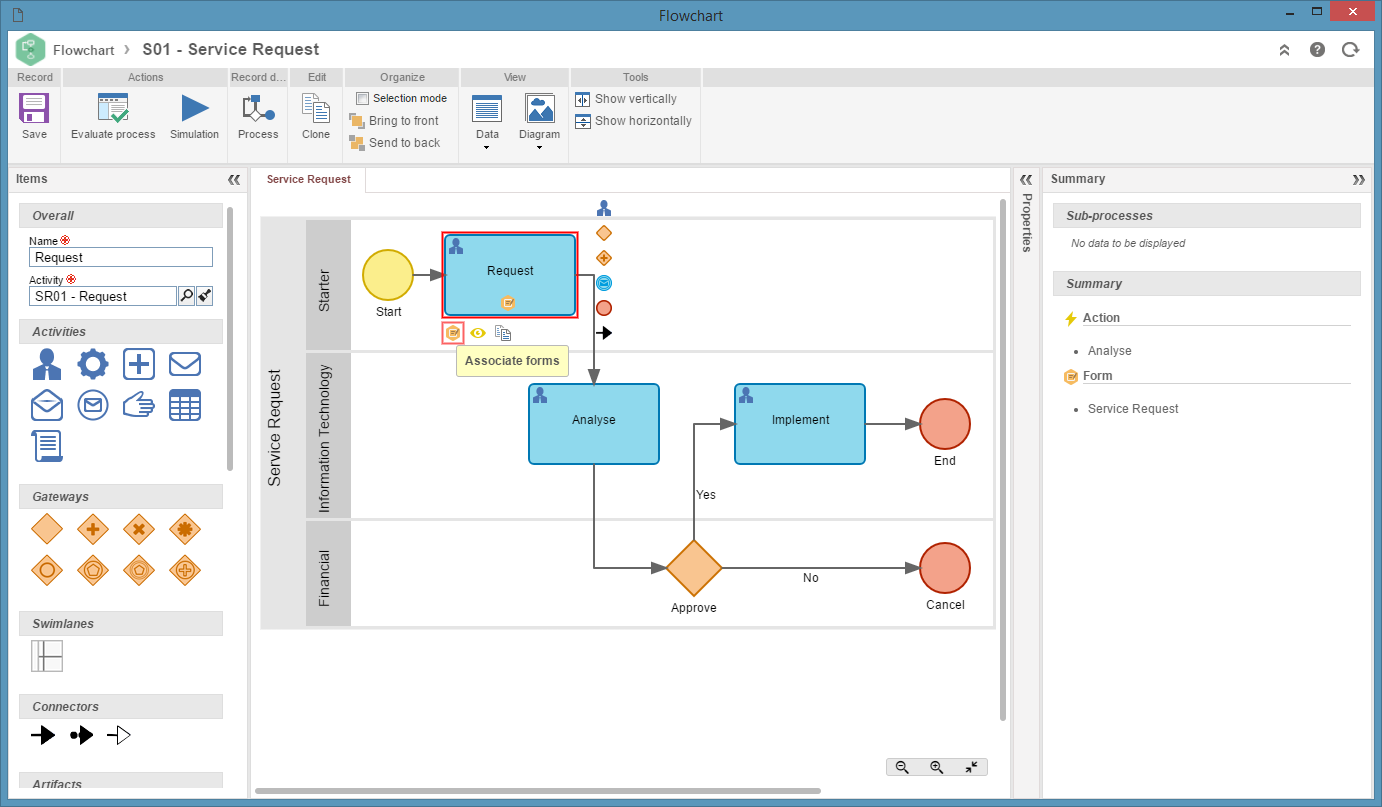The height and width of the screenshot is (807, 1382).
Task: Click into the Name input field
Action: pyautogui.click(x=121, y=257)
